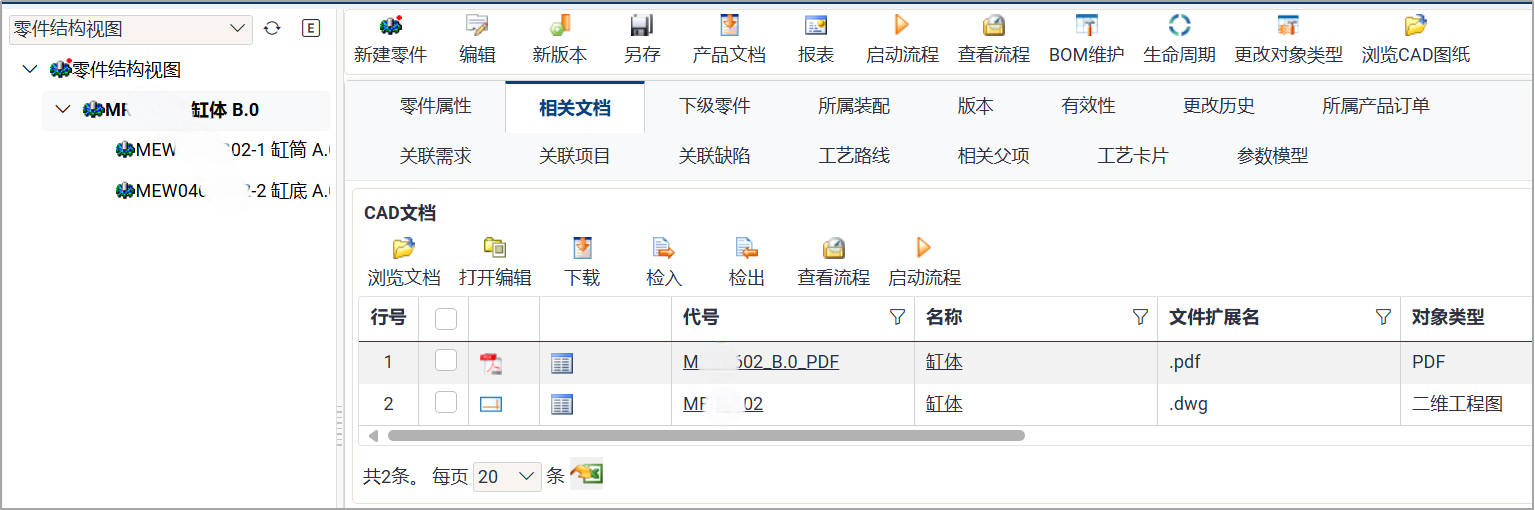
Task: Open the 缸体 name link in the .dwg row
Action: 944,404
